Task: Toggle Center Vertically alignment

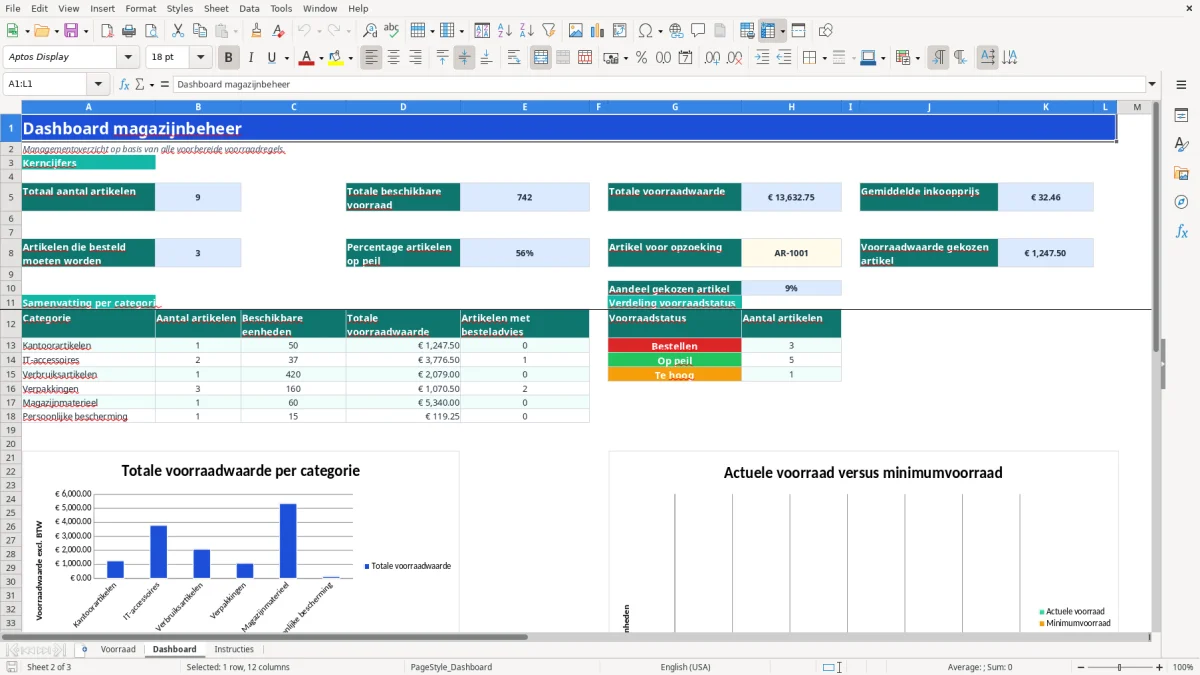Action: pos(464,57)
